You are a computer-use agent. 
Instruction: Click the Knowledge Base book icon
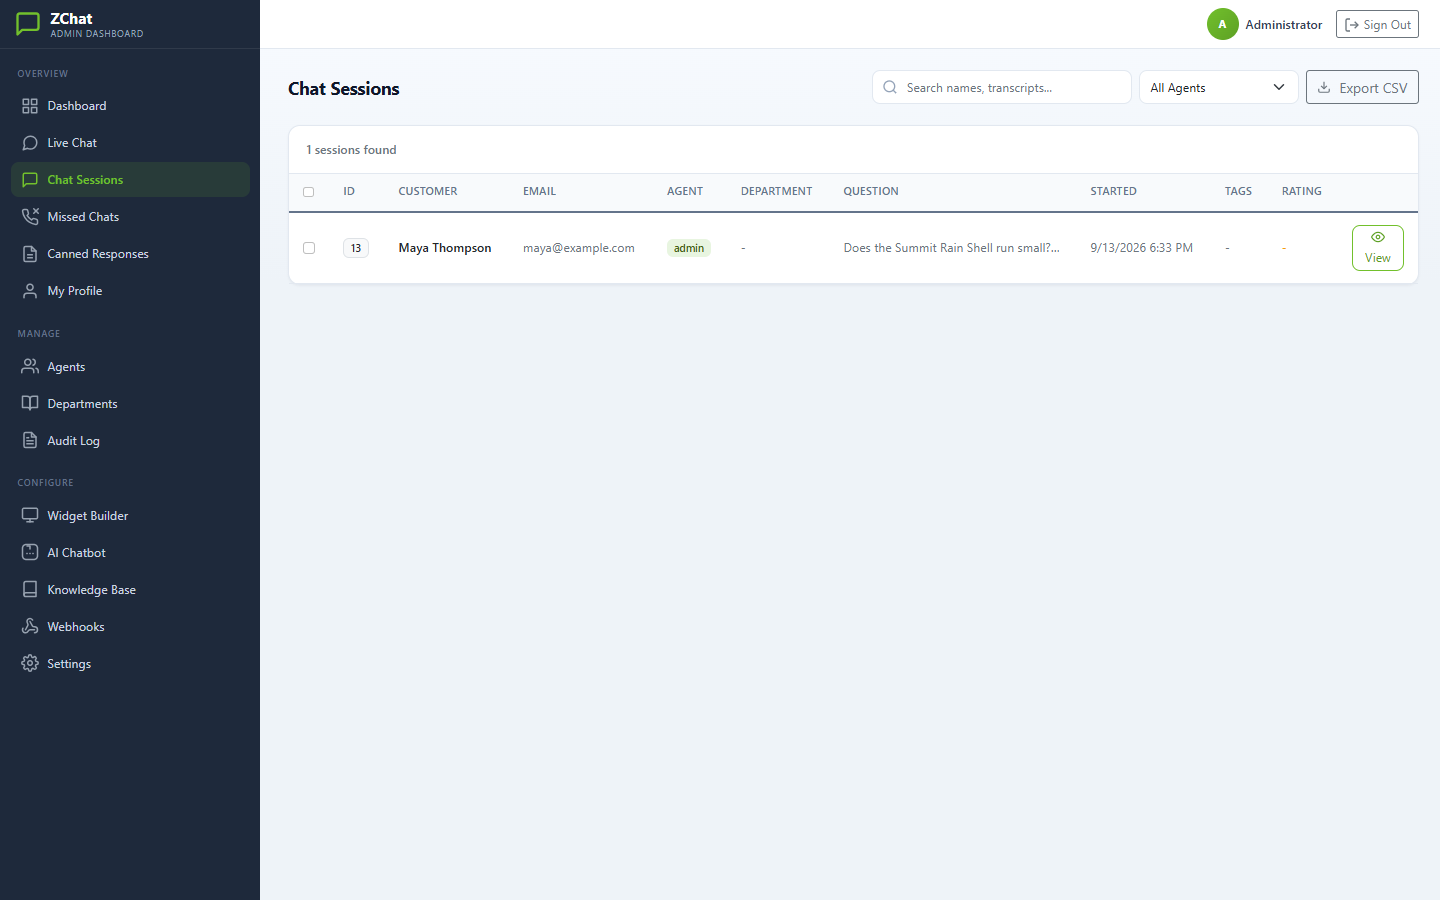[30, 590]
